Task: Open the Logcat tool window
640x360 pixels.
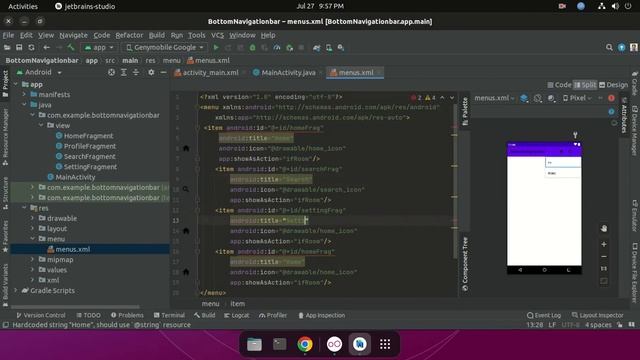Action: tap(237, 315)
